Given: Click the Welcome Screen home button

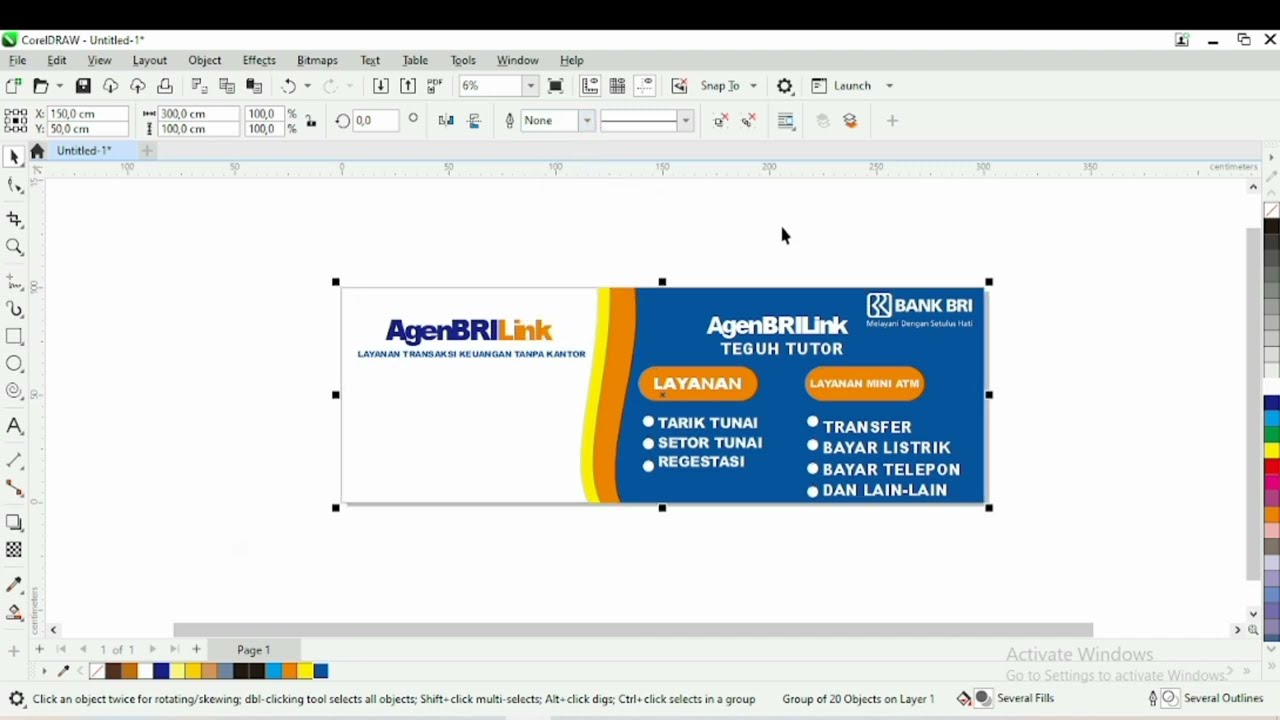Looking at the screenshot, I should (37, 151).
